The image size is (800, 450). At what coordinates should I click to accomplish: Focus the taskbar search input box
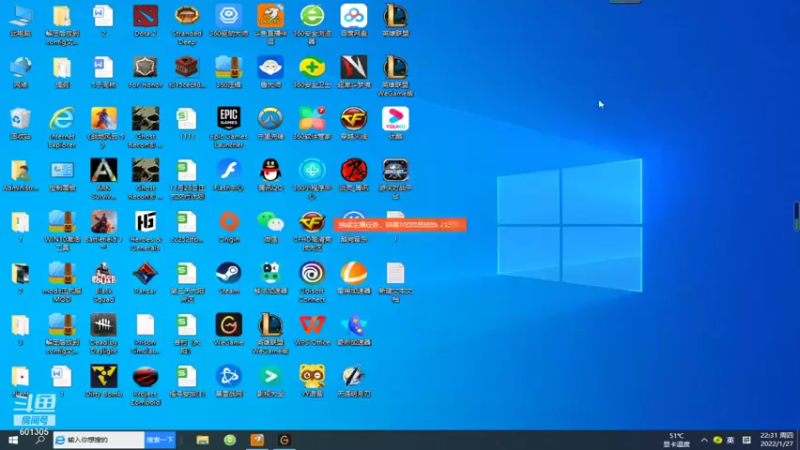(x=99, y=440)
